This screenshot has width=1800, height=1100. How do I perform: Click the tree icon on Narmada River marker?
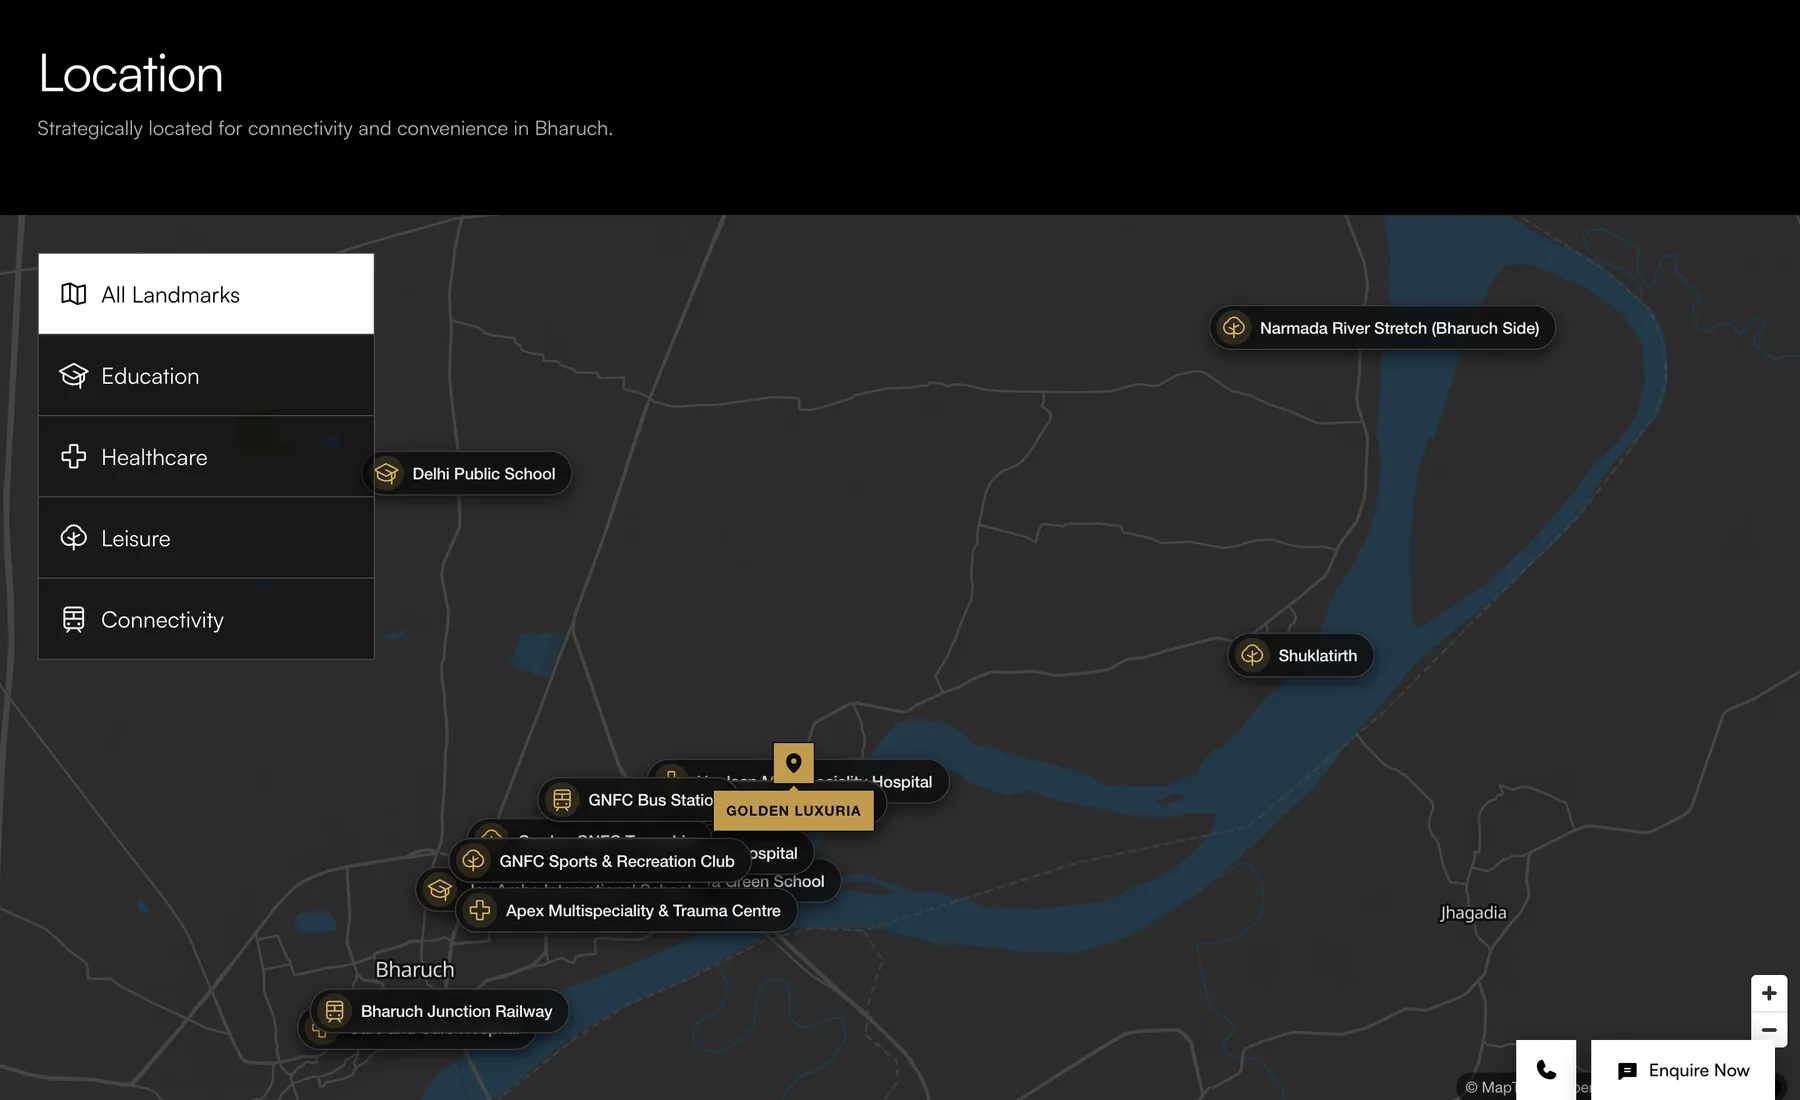click(x=1234, y=328)
